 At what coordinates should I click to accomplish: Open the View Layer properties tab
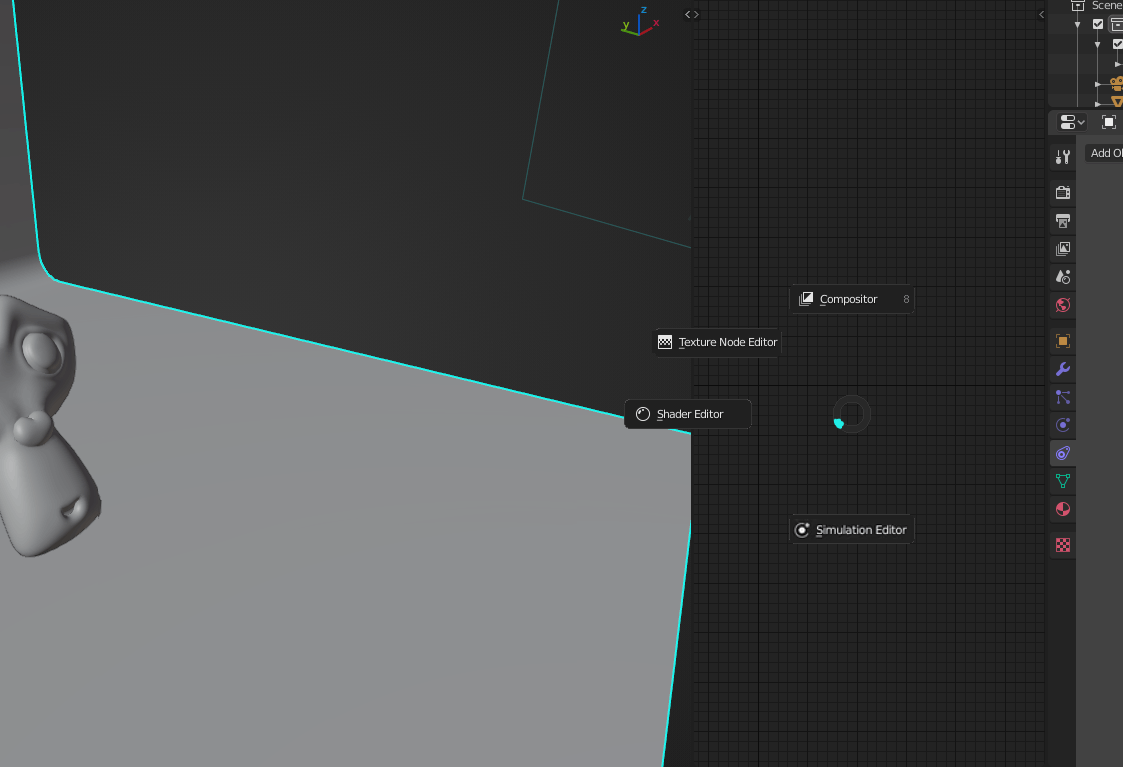tap(1063, 249)
